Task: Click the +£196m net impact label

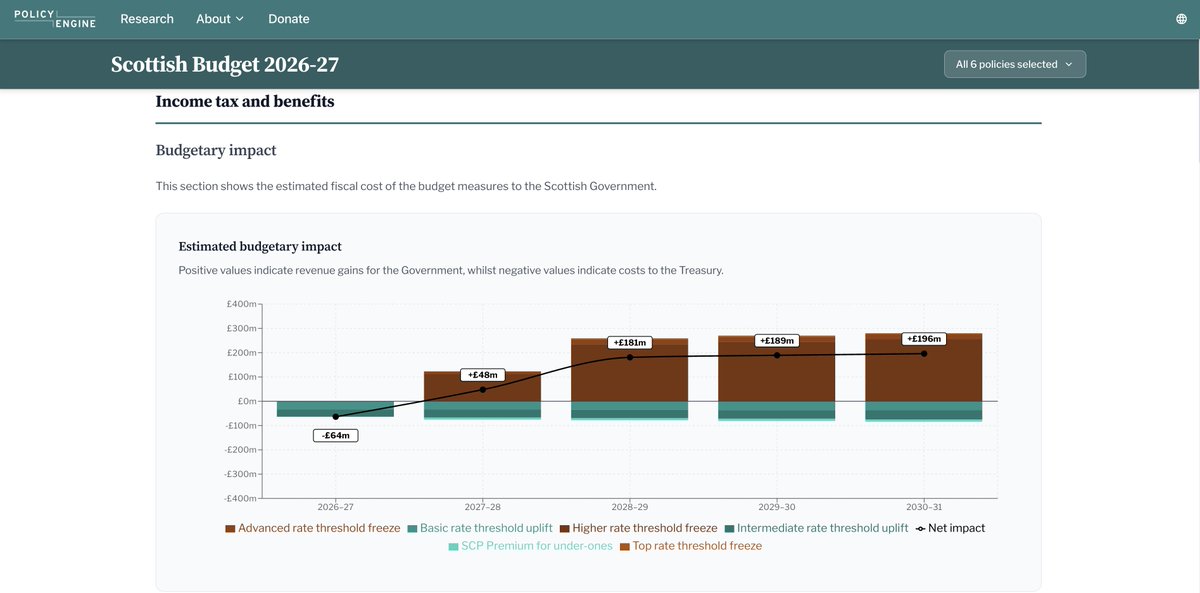Action: point(924,338)
